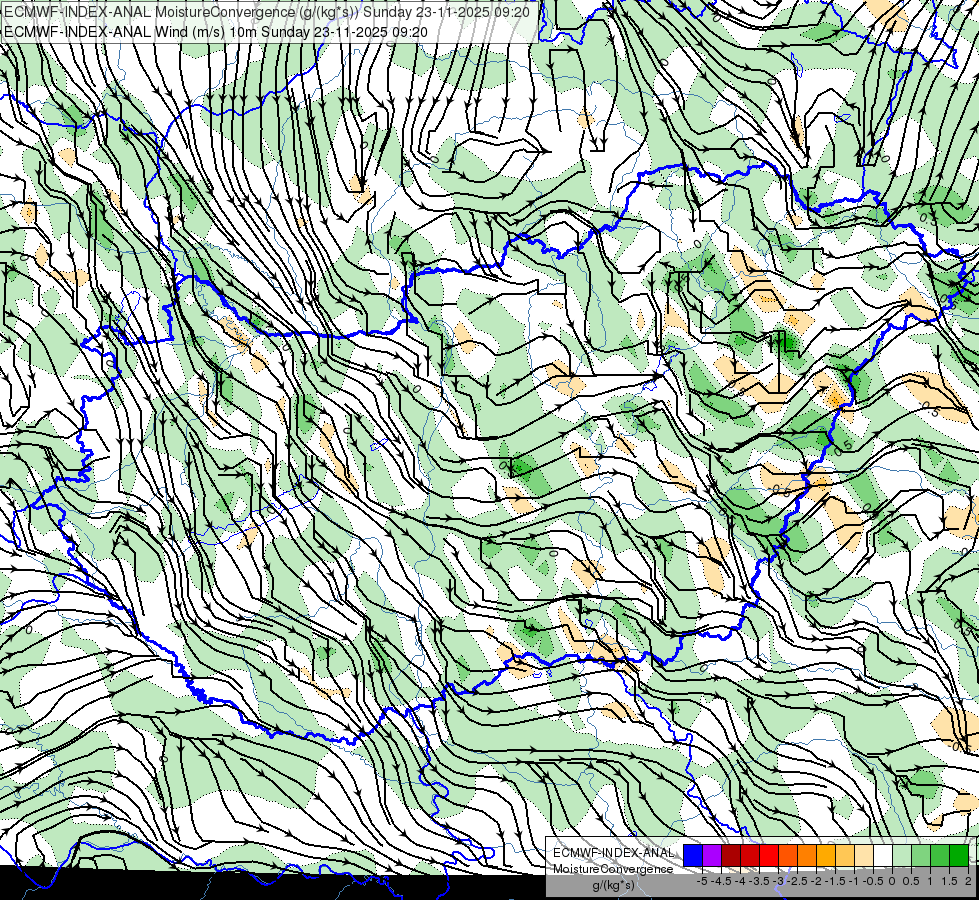The width and height of the screenshot is (979, 900).
Task: Click the legend unit g/(kg*s)
Action: pyautogui.click(x=613, y=886)
